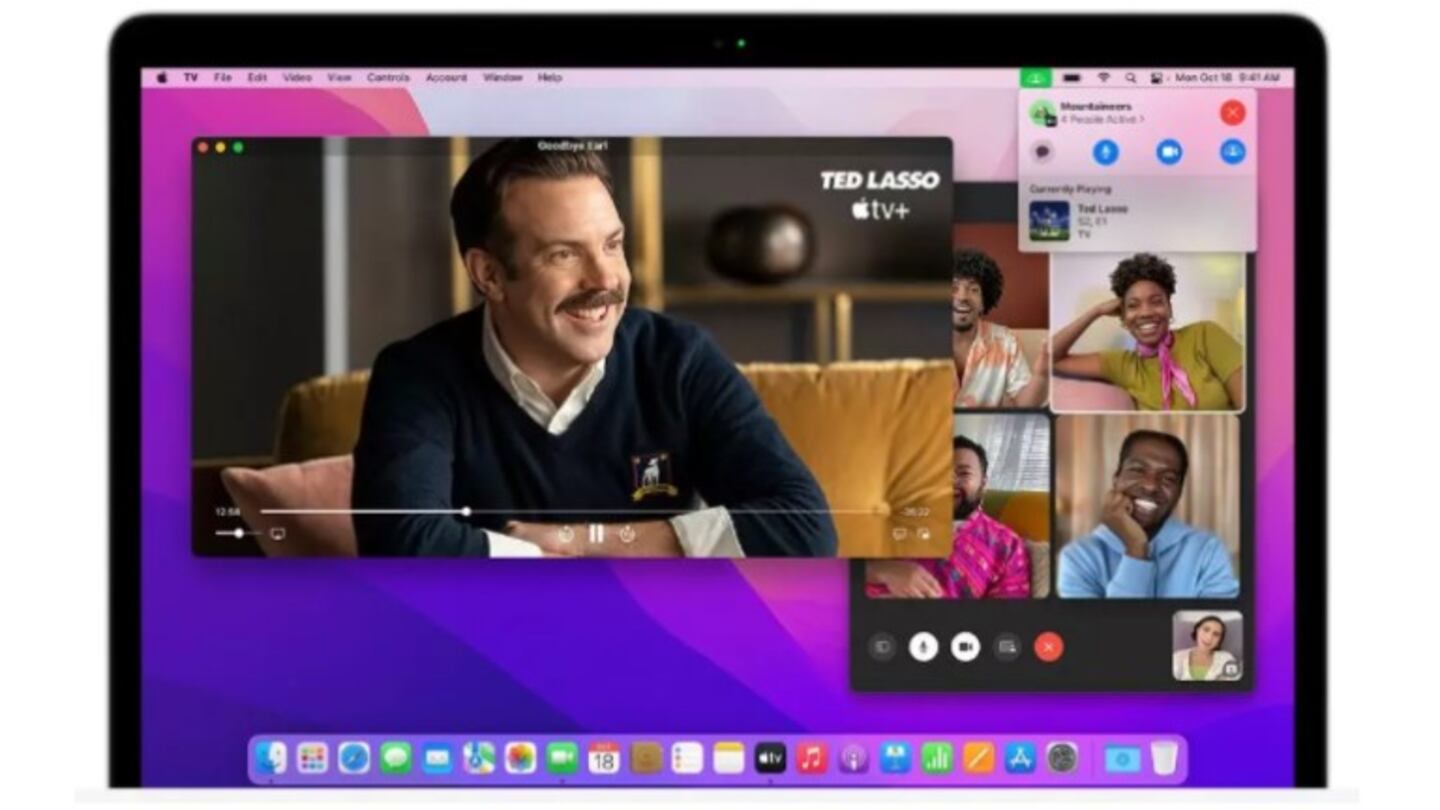Open the TV menu
The width and height of the screenshot is (1440, 810).
pyautogui.click(x=190, y=77)
